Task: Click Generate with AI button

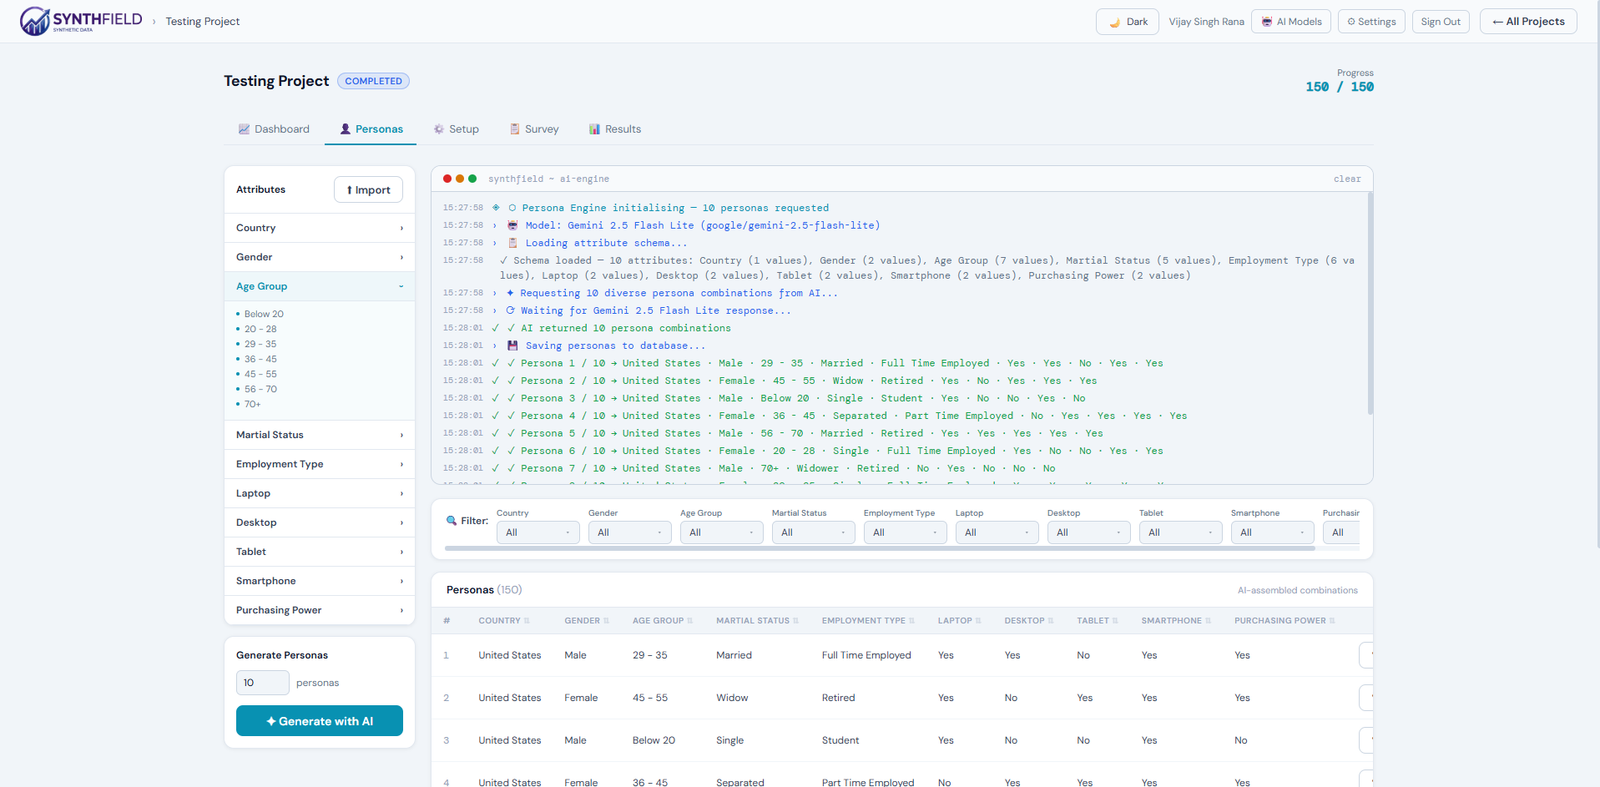Action: point(319,721)
